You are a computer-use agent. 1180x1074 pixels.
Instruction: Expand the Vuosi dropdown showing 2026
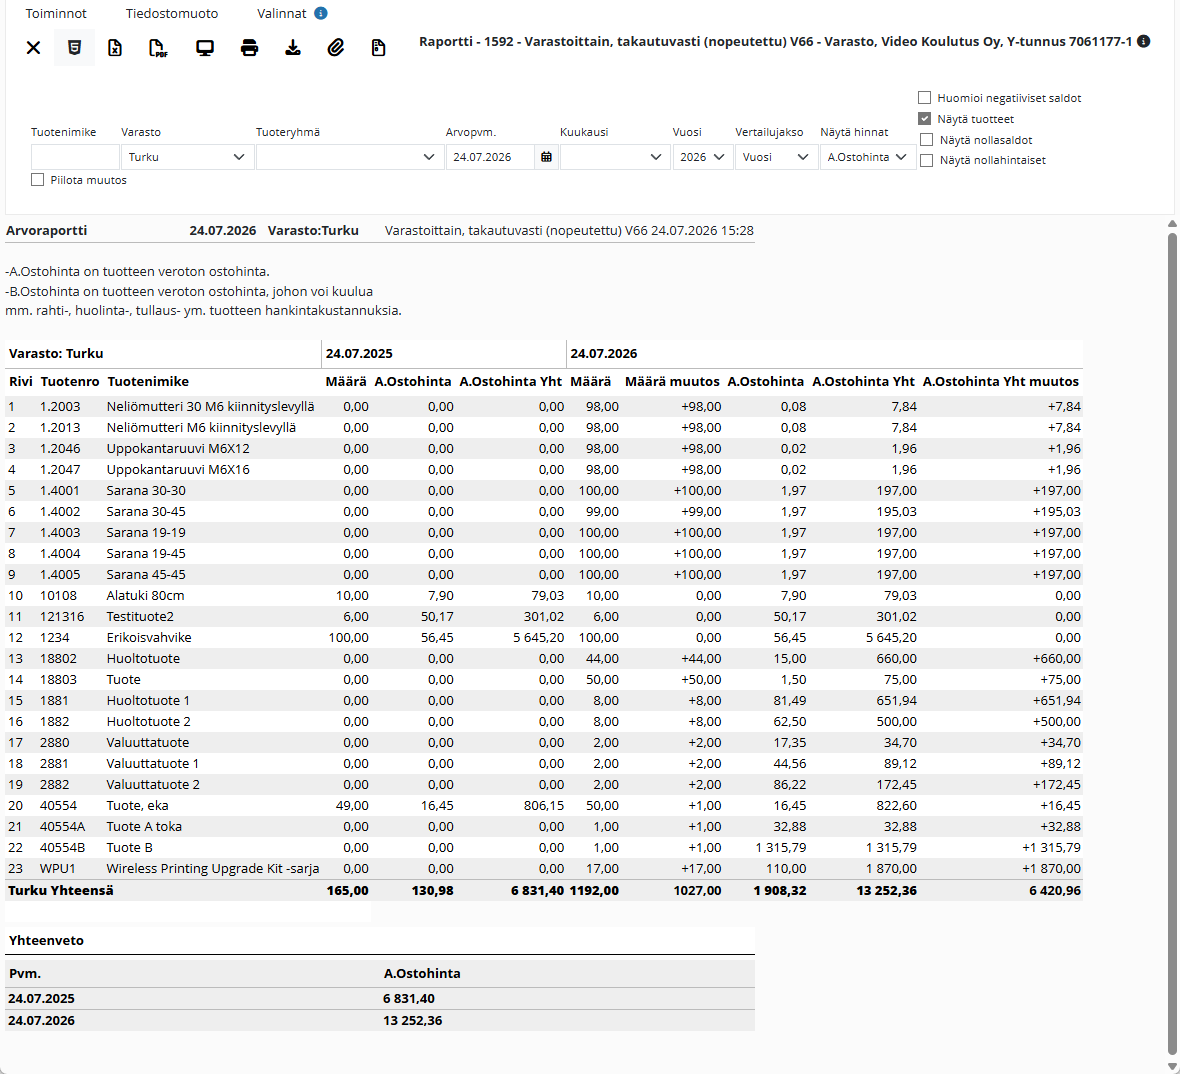[702, 157]
